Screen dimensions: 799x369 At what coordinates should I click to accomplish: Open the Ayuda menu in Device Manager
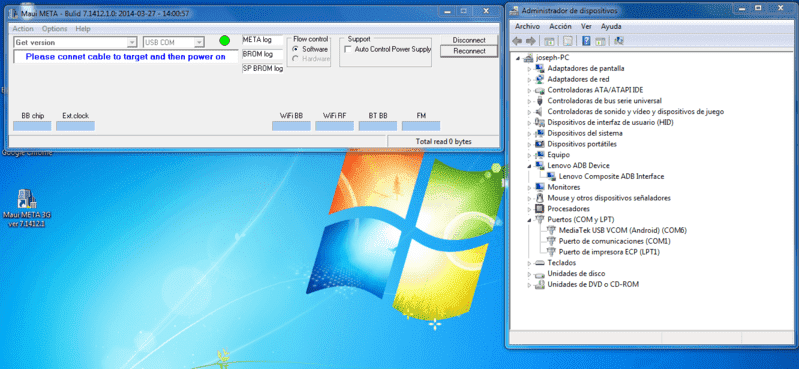[x=611, y=26]
